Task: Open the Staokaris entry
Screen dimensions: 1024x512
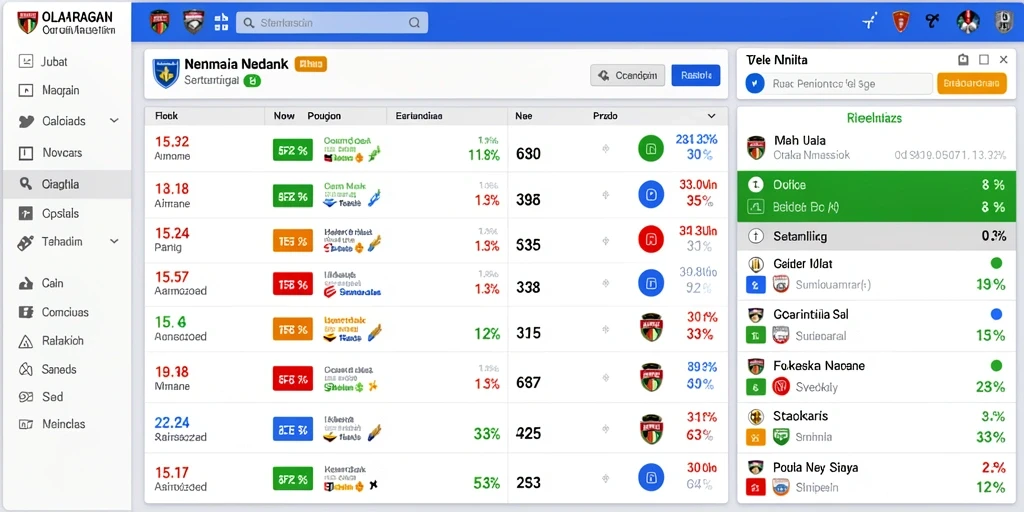Action: (x=876, y=426)
